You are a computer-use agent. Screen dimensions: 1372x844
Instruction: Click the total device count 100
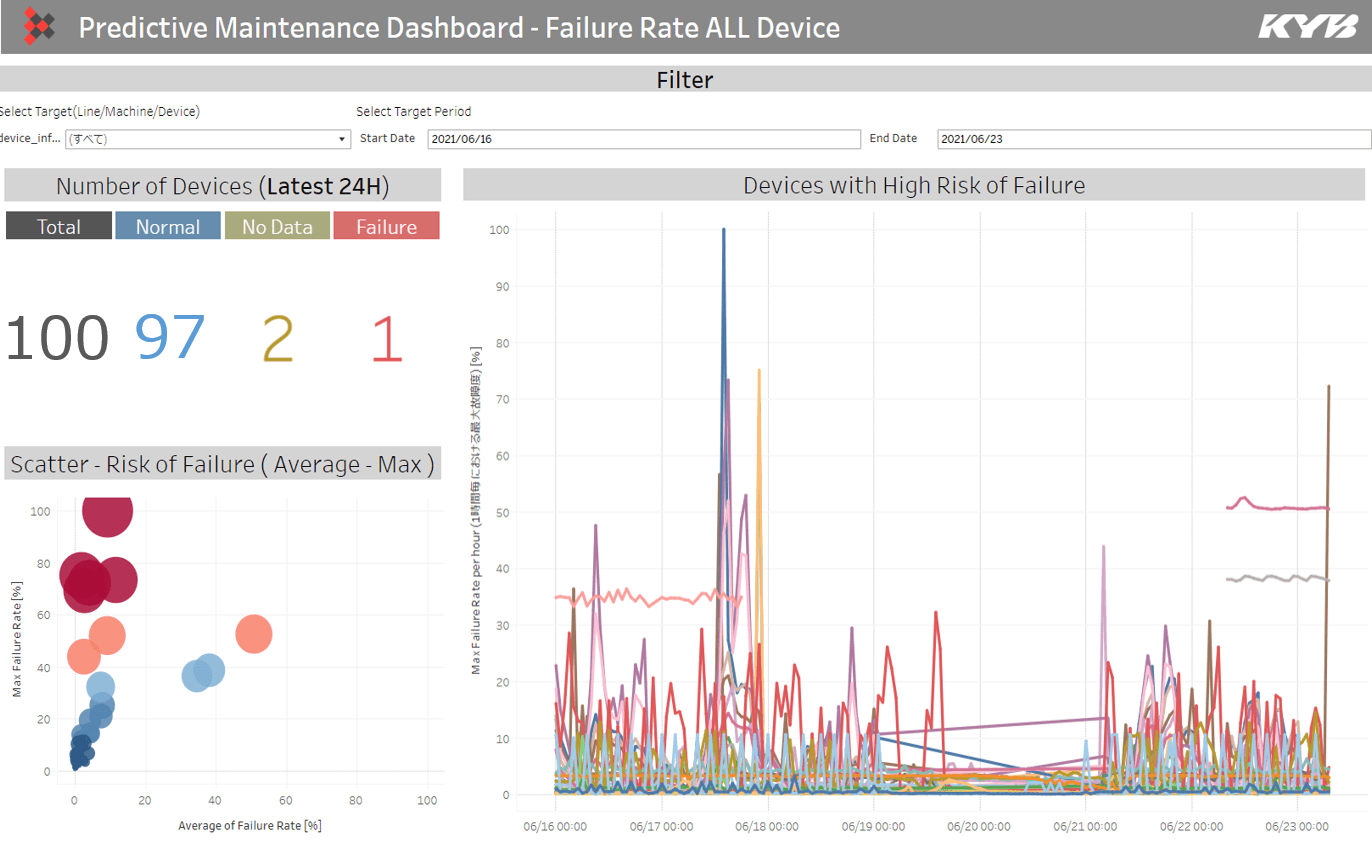point(57,338)
